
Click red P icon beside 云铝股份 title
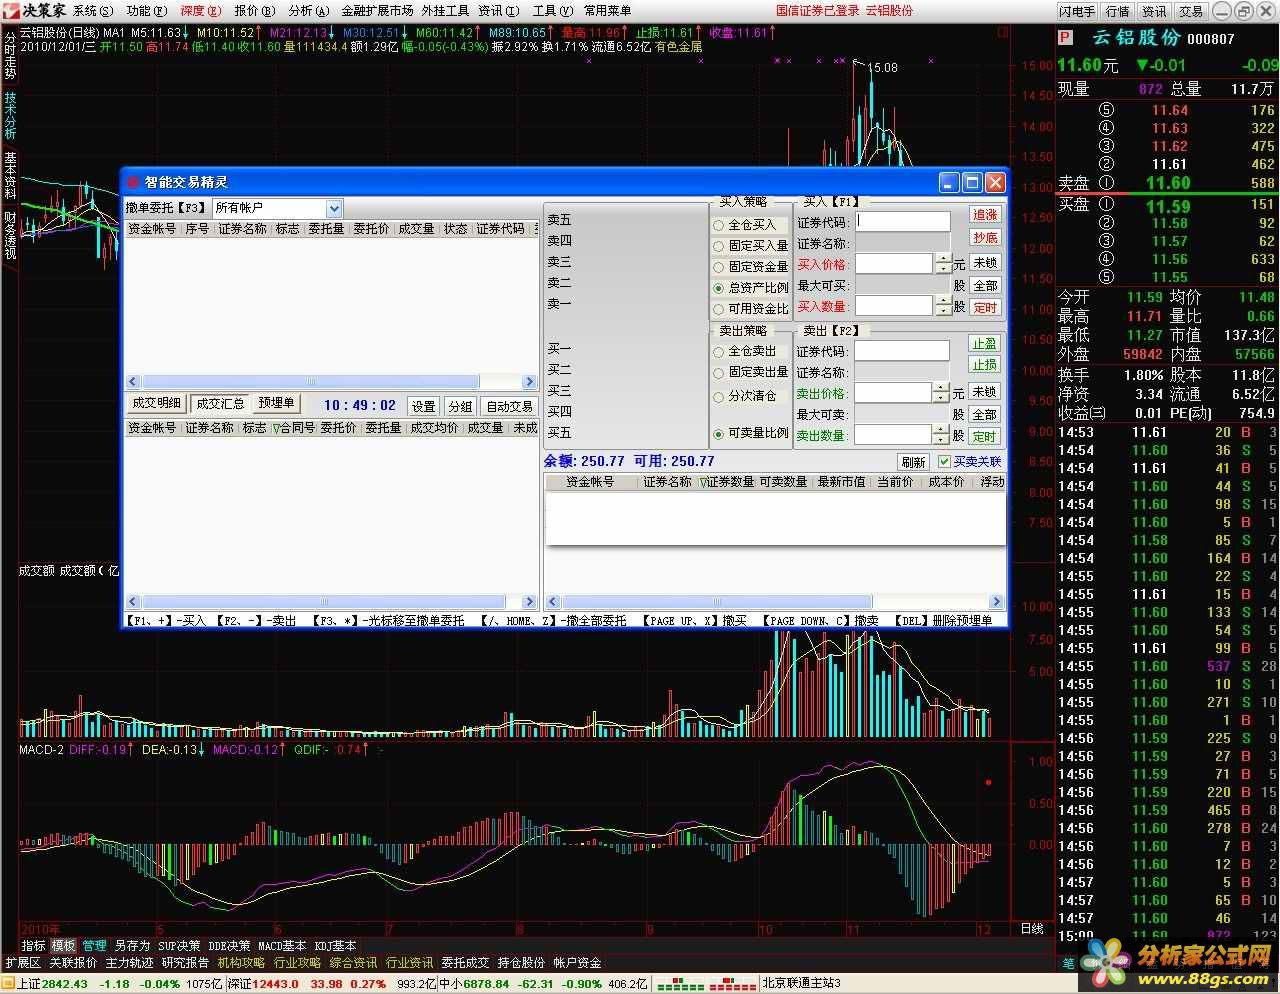(1066, 38)
